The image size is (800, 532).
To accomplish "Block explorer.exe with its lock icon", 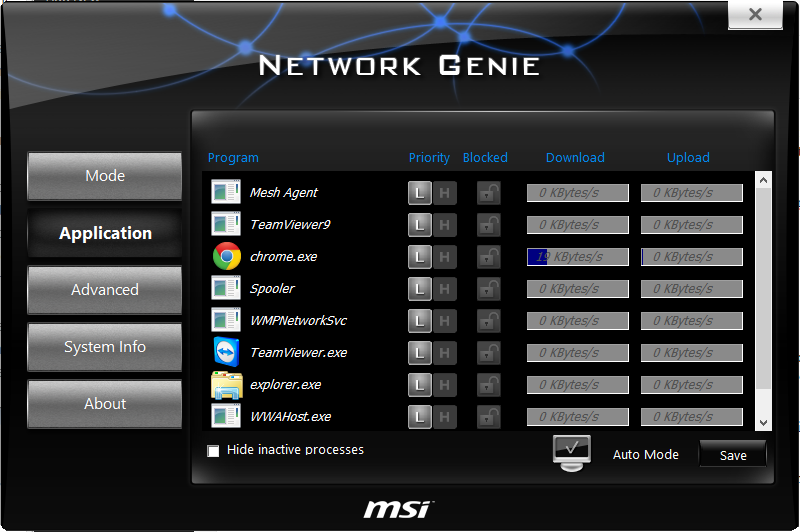I will [x=488, y=385].
